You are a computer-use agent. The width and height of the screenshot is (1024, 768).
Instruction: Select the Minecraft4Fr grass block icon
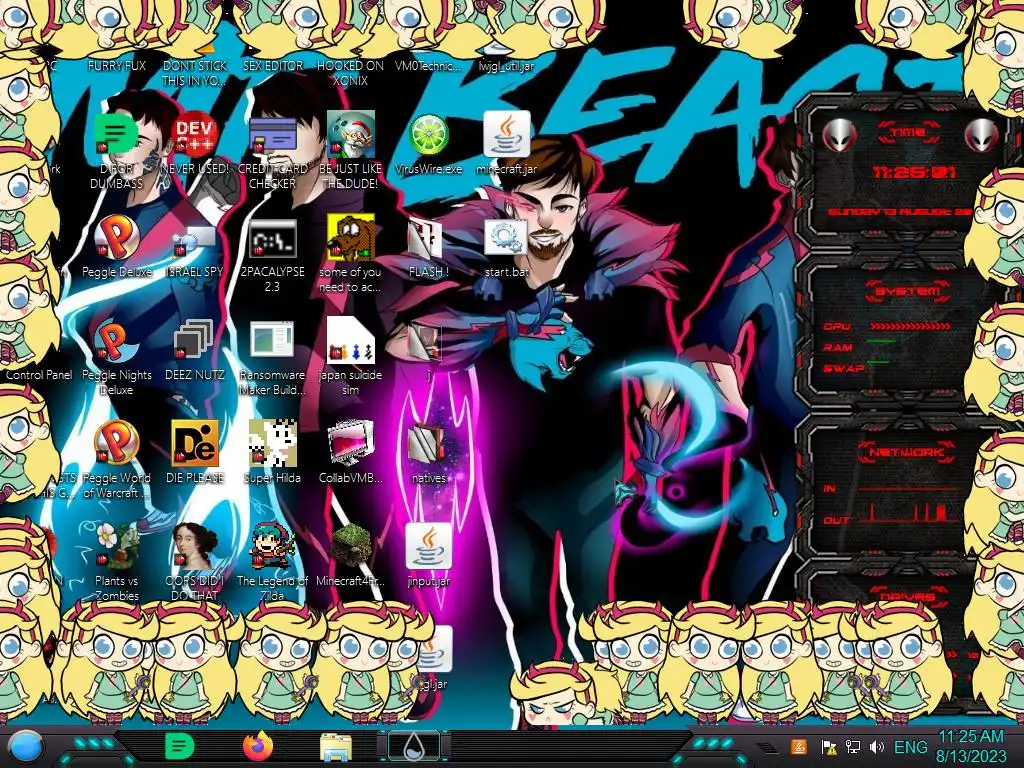(x=351, y=546)
